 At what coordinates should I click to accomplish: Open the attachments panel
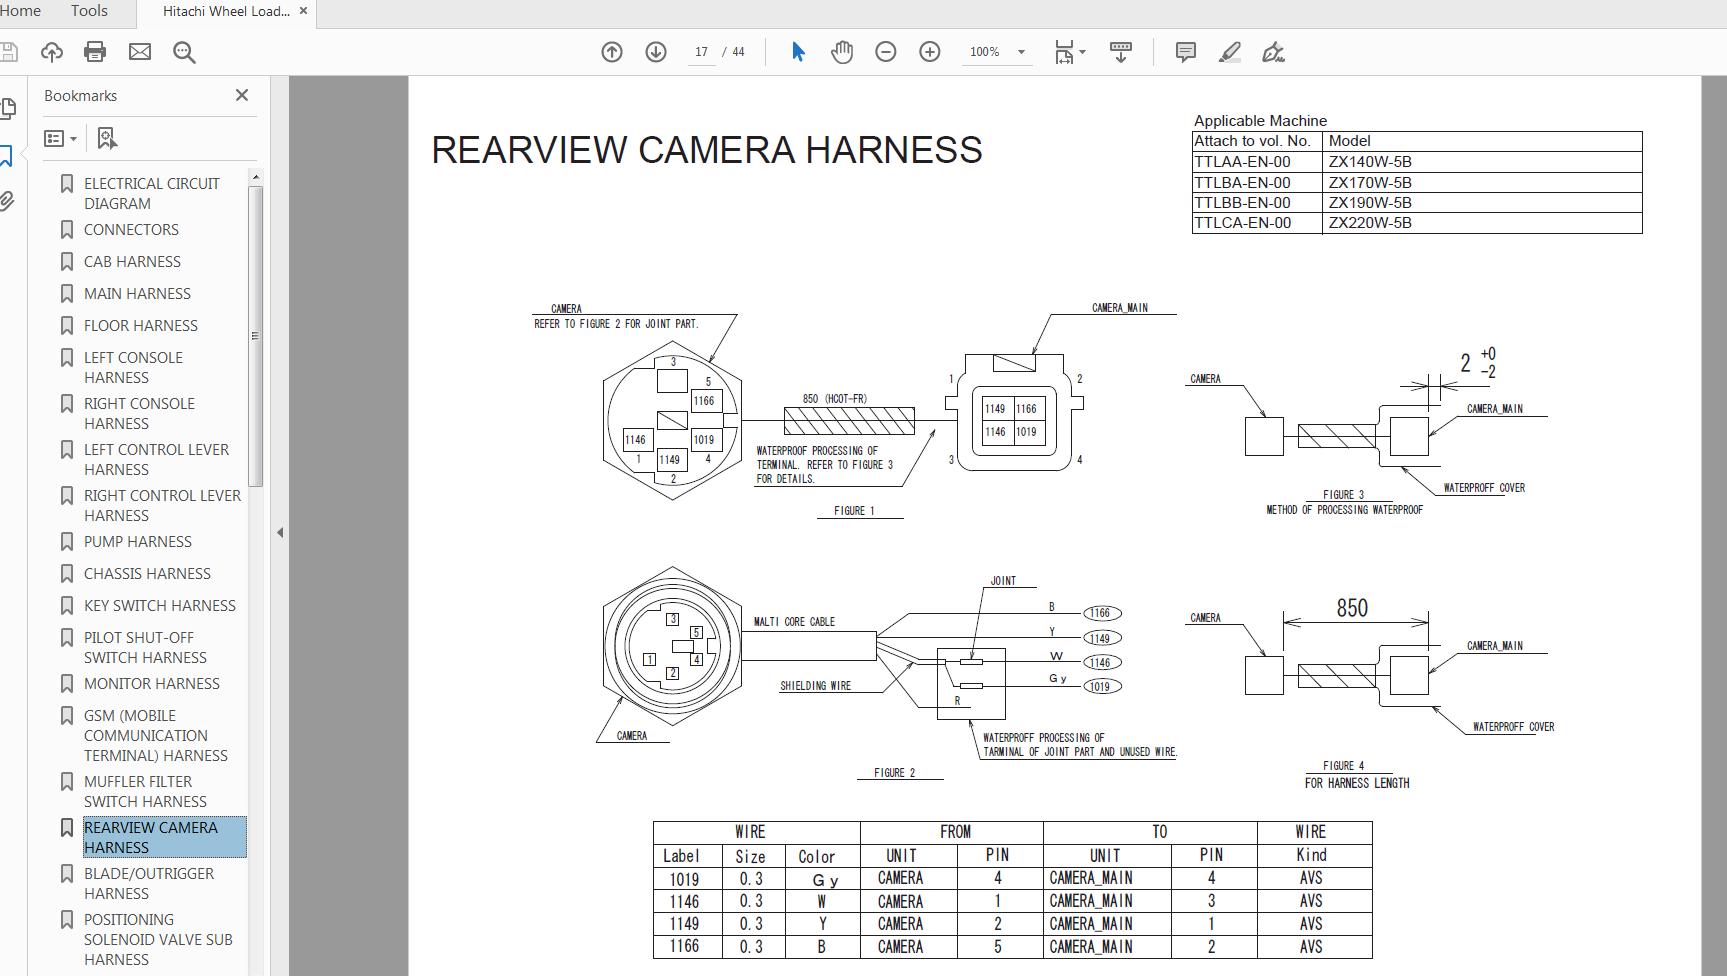coord(8,200)
